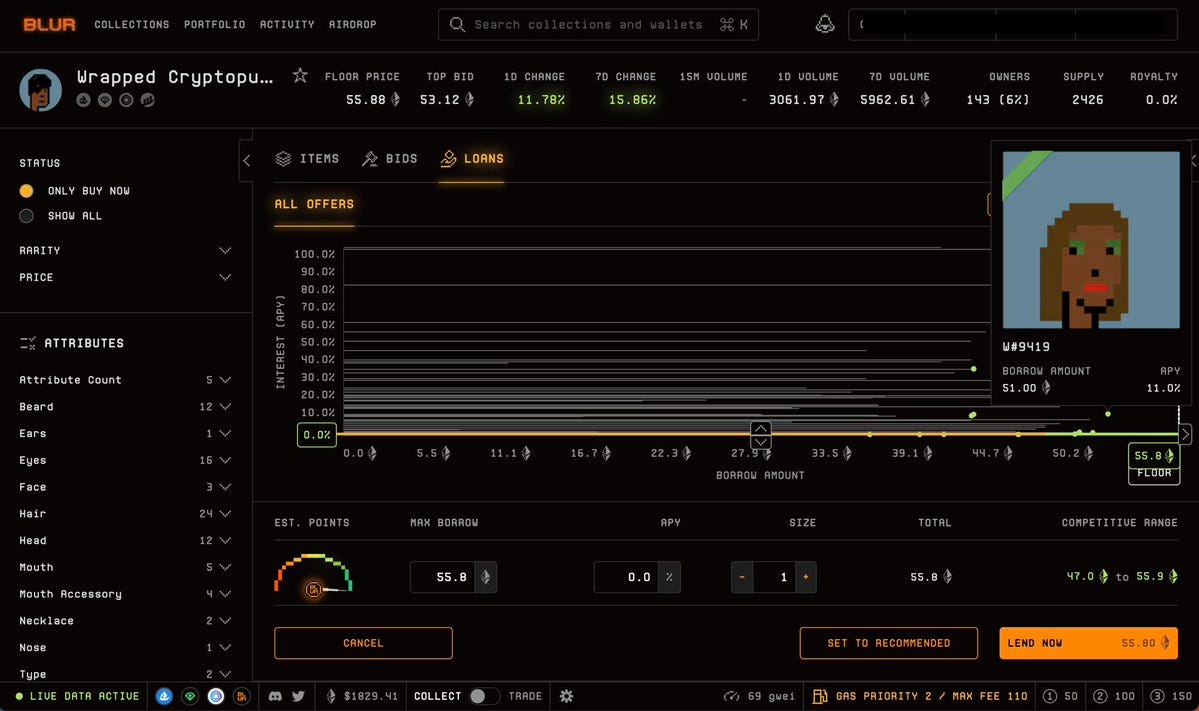Open the Airdrop nav item
Viewport: 1199px width, 711px height.
[353, 24]
